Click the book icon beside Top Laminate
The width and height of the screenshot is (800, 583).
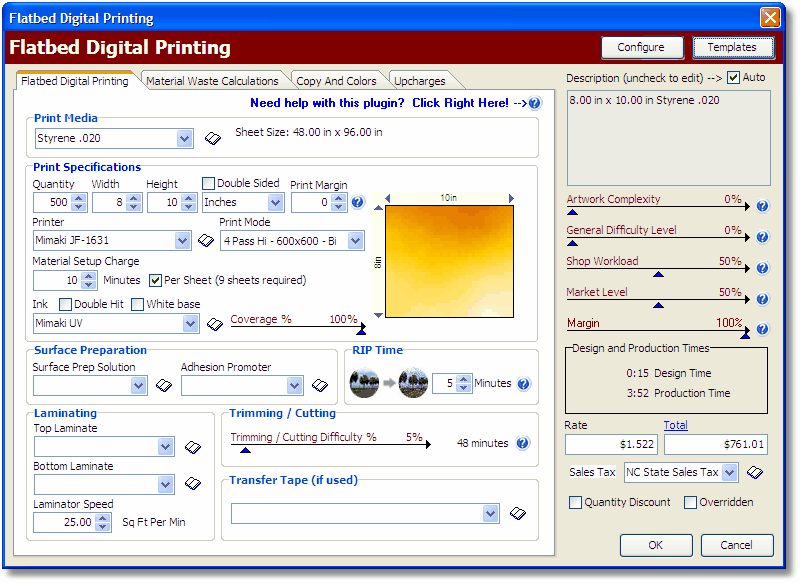coord(194,447)
